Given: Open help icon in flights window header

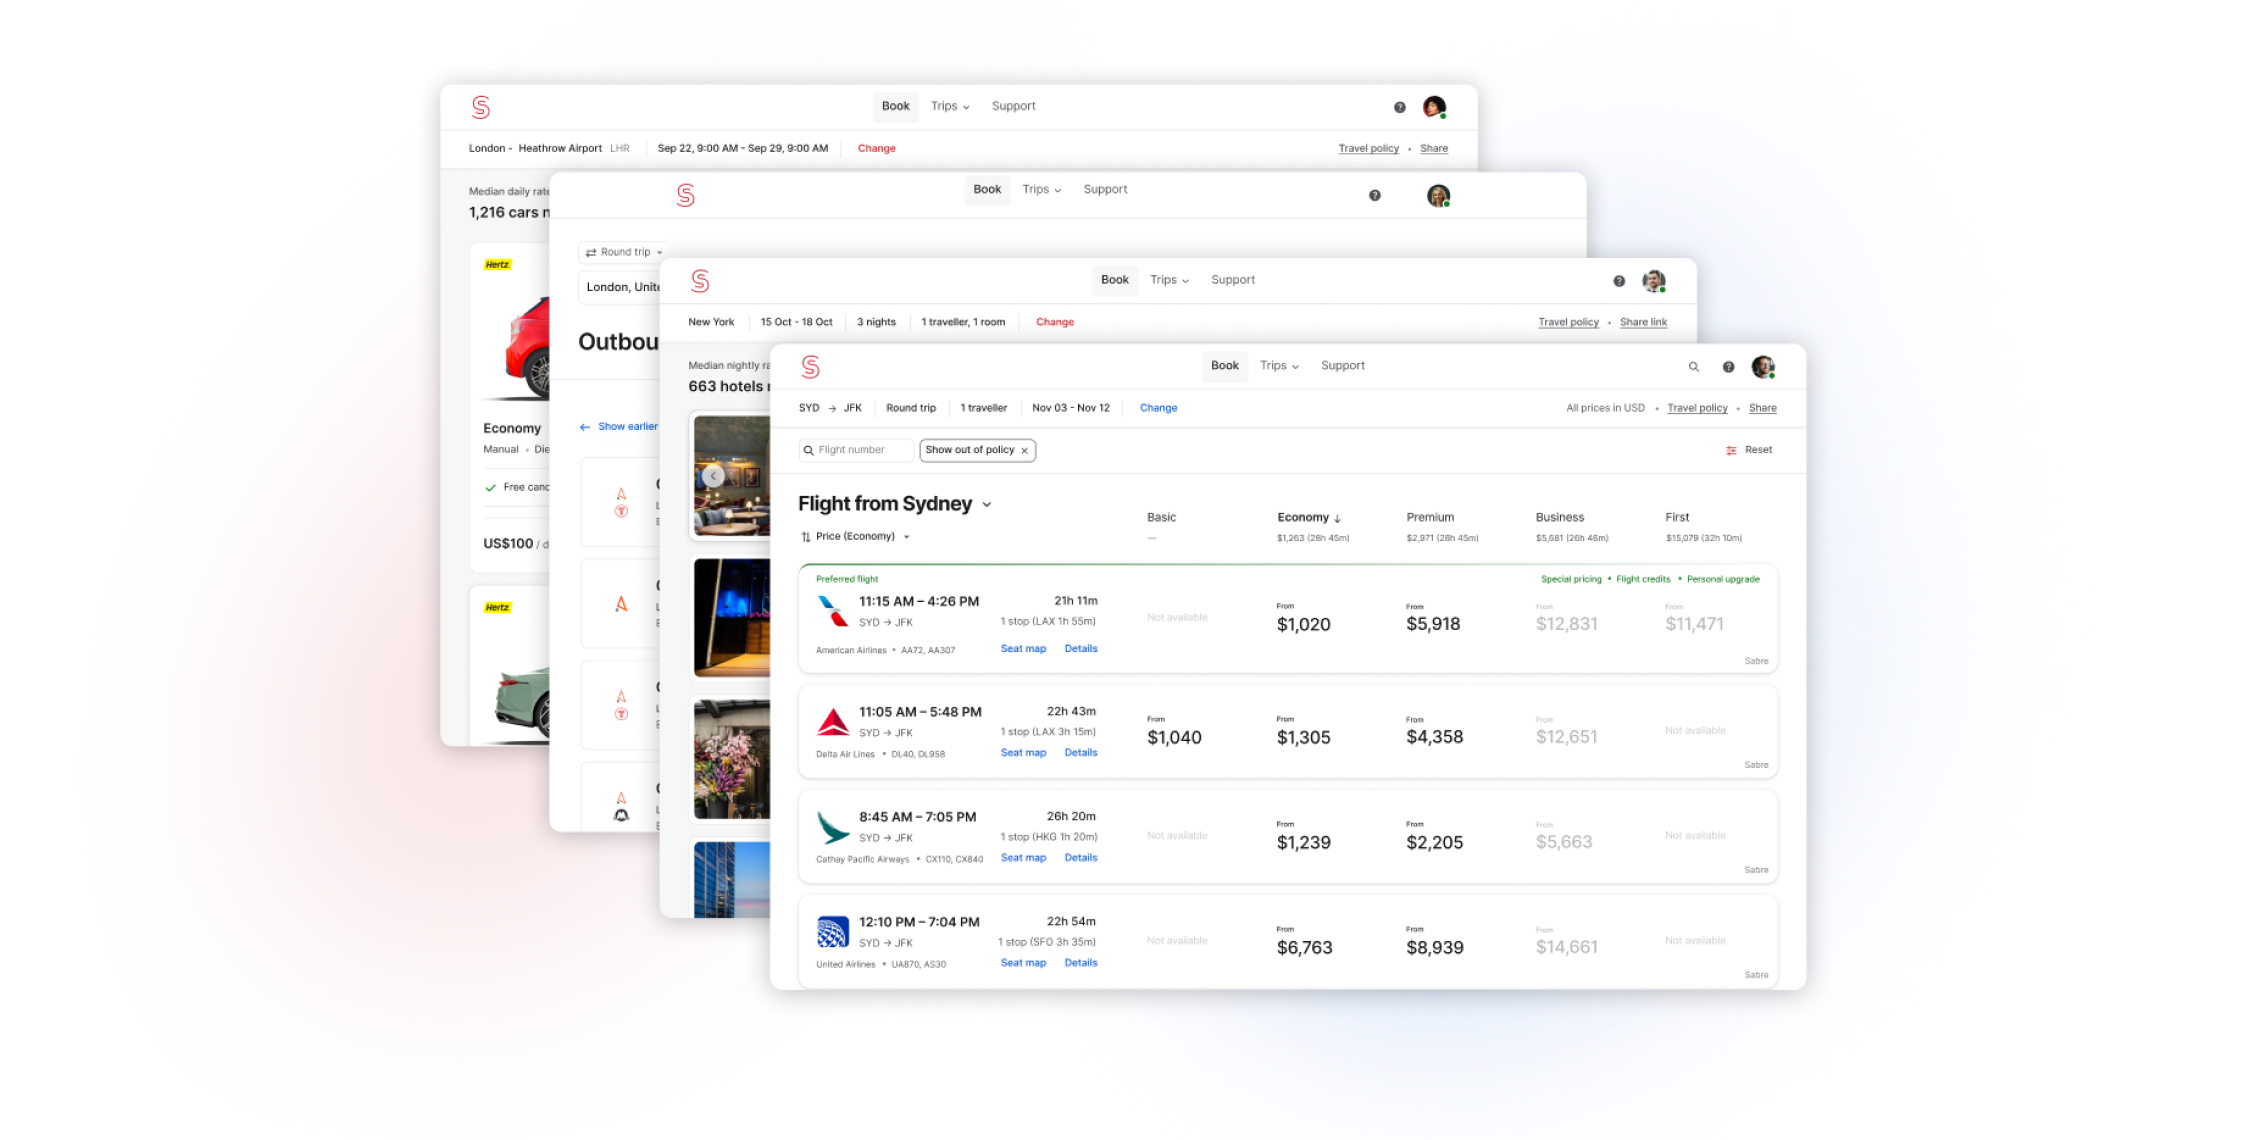Looking at the screenshot, I should click(1728, 367).
